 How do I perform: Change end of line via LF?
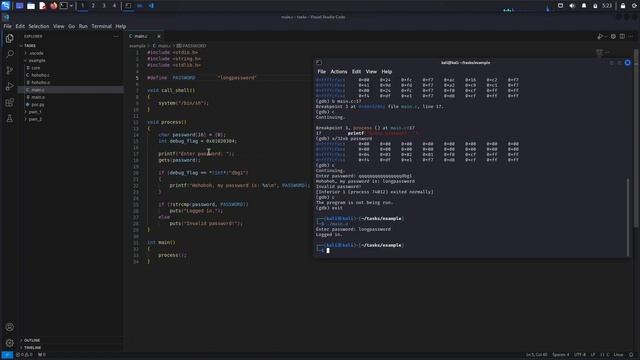(x=593, y=355)
